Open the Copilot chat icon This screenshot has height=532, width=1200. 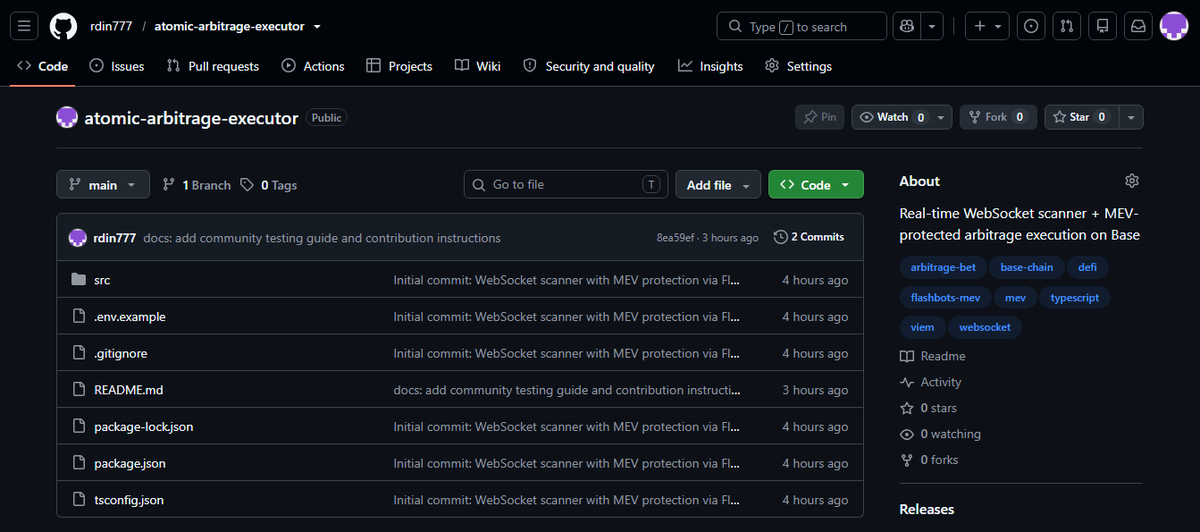(908, 26)
